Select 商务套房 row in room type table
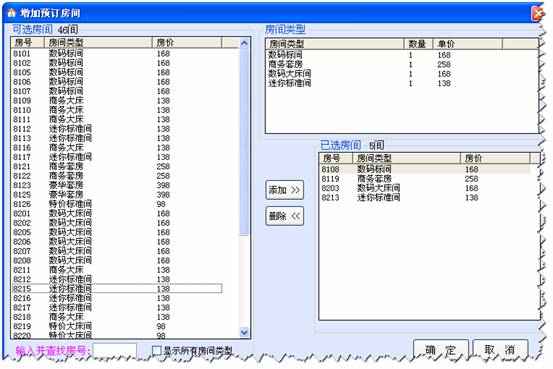553x369 pixels. tap(402, 64)
